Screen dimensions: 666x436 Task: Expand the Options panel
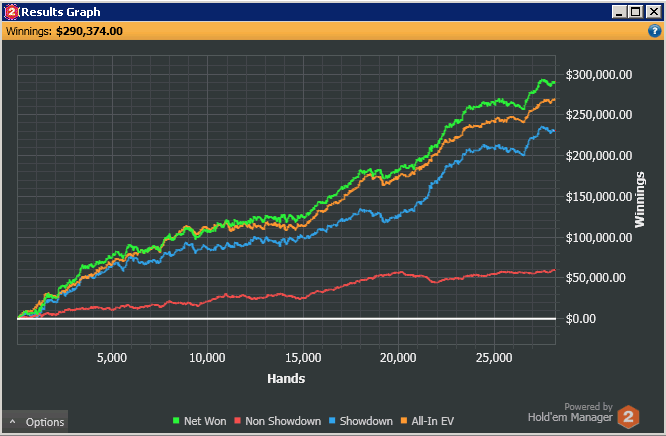pos(35,422)
